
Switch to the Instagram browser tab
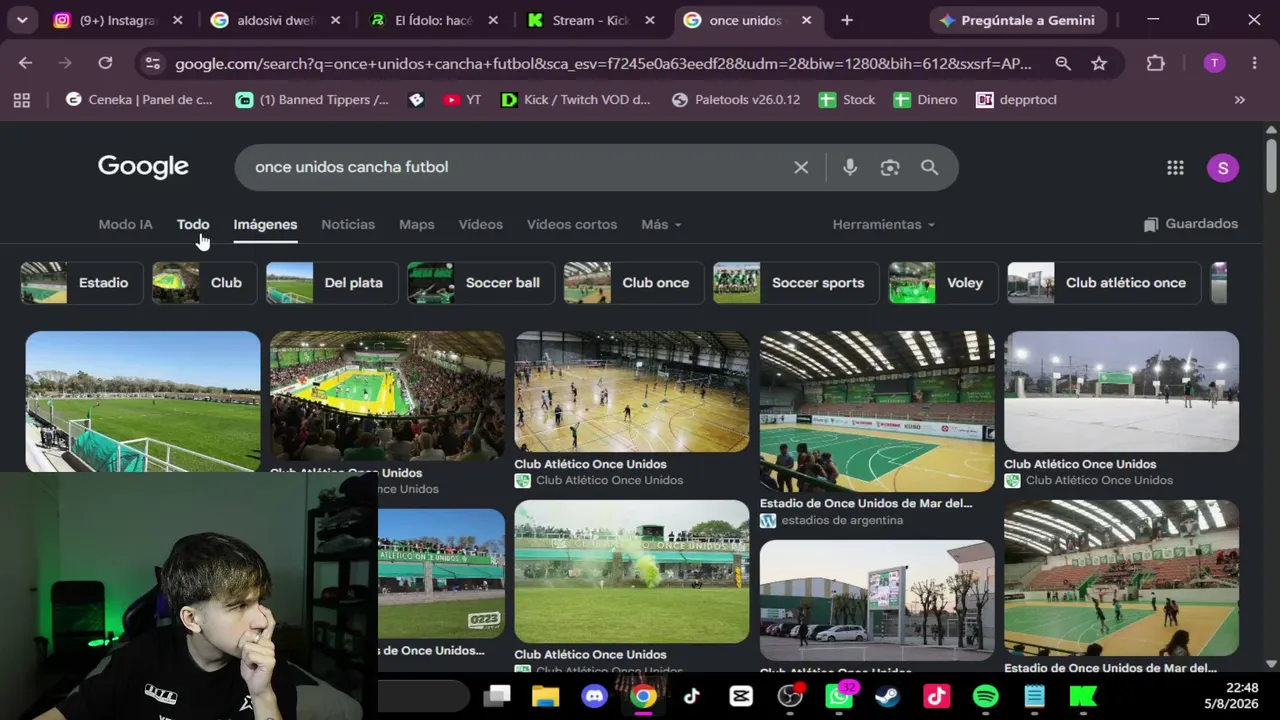coord(118,20)
